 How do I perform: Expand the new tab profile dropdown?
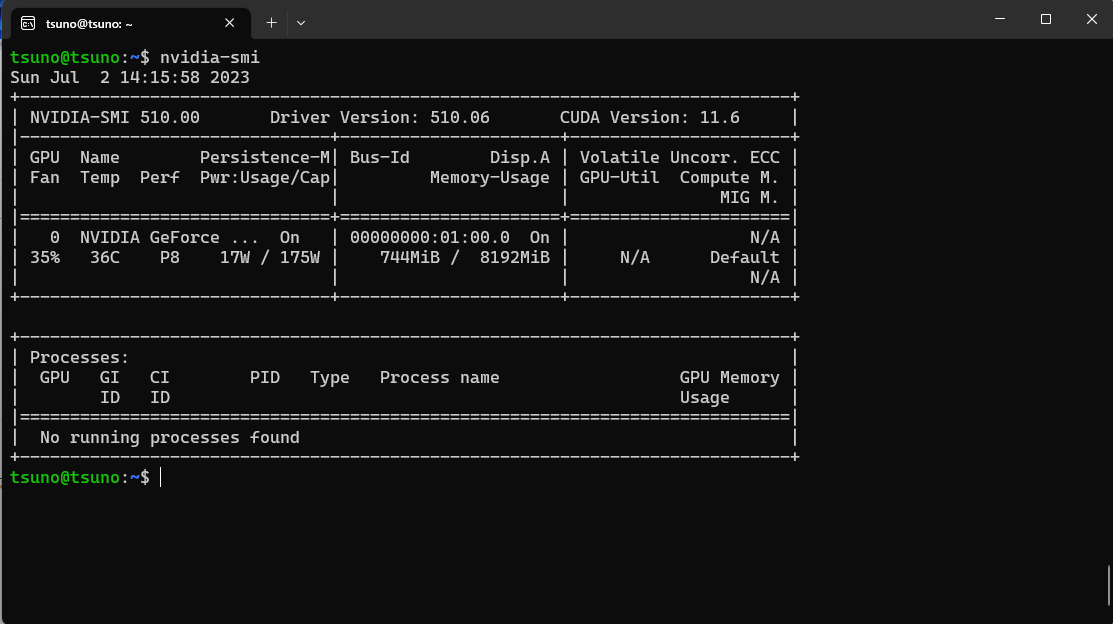(301, 23)
